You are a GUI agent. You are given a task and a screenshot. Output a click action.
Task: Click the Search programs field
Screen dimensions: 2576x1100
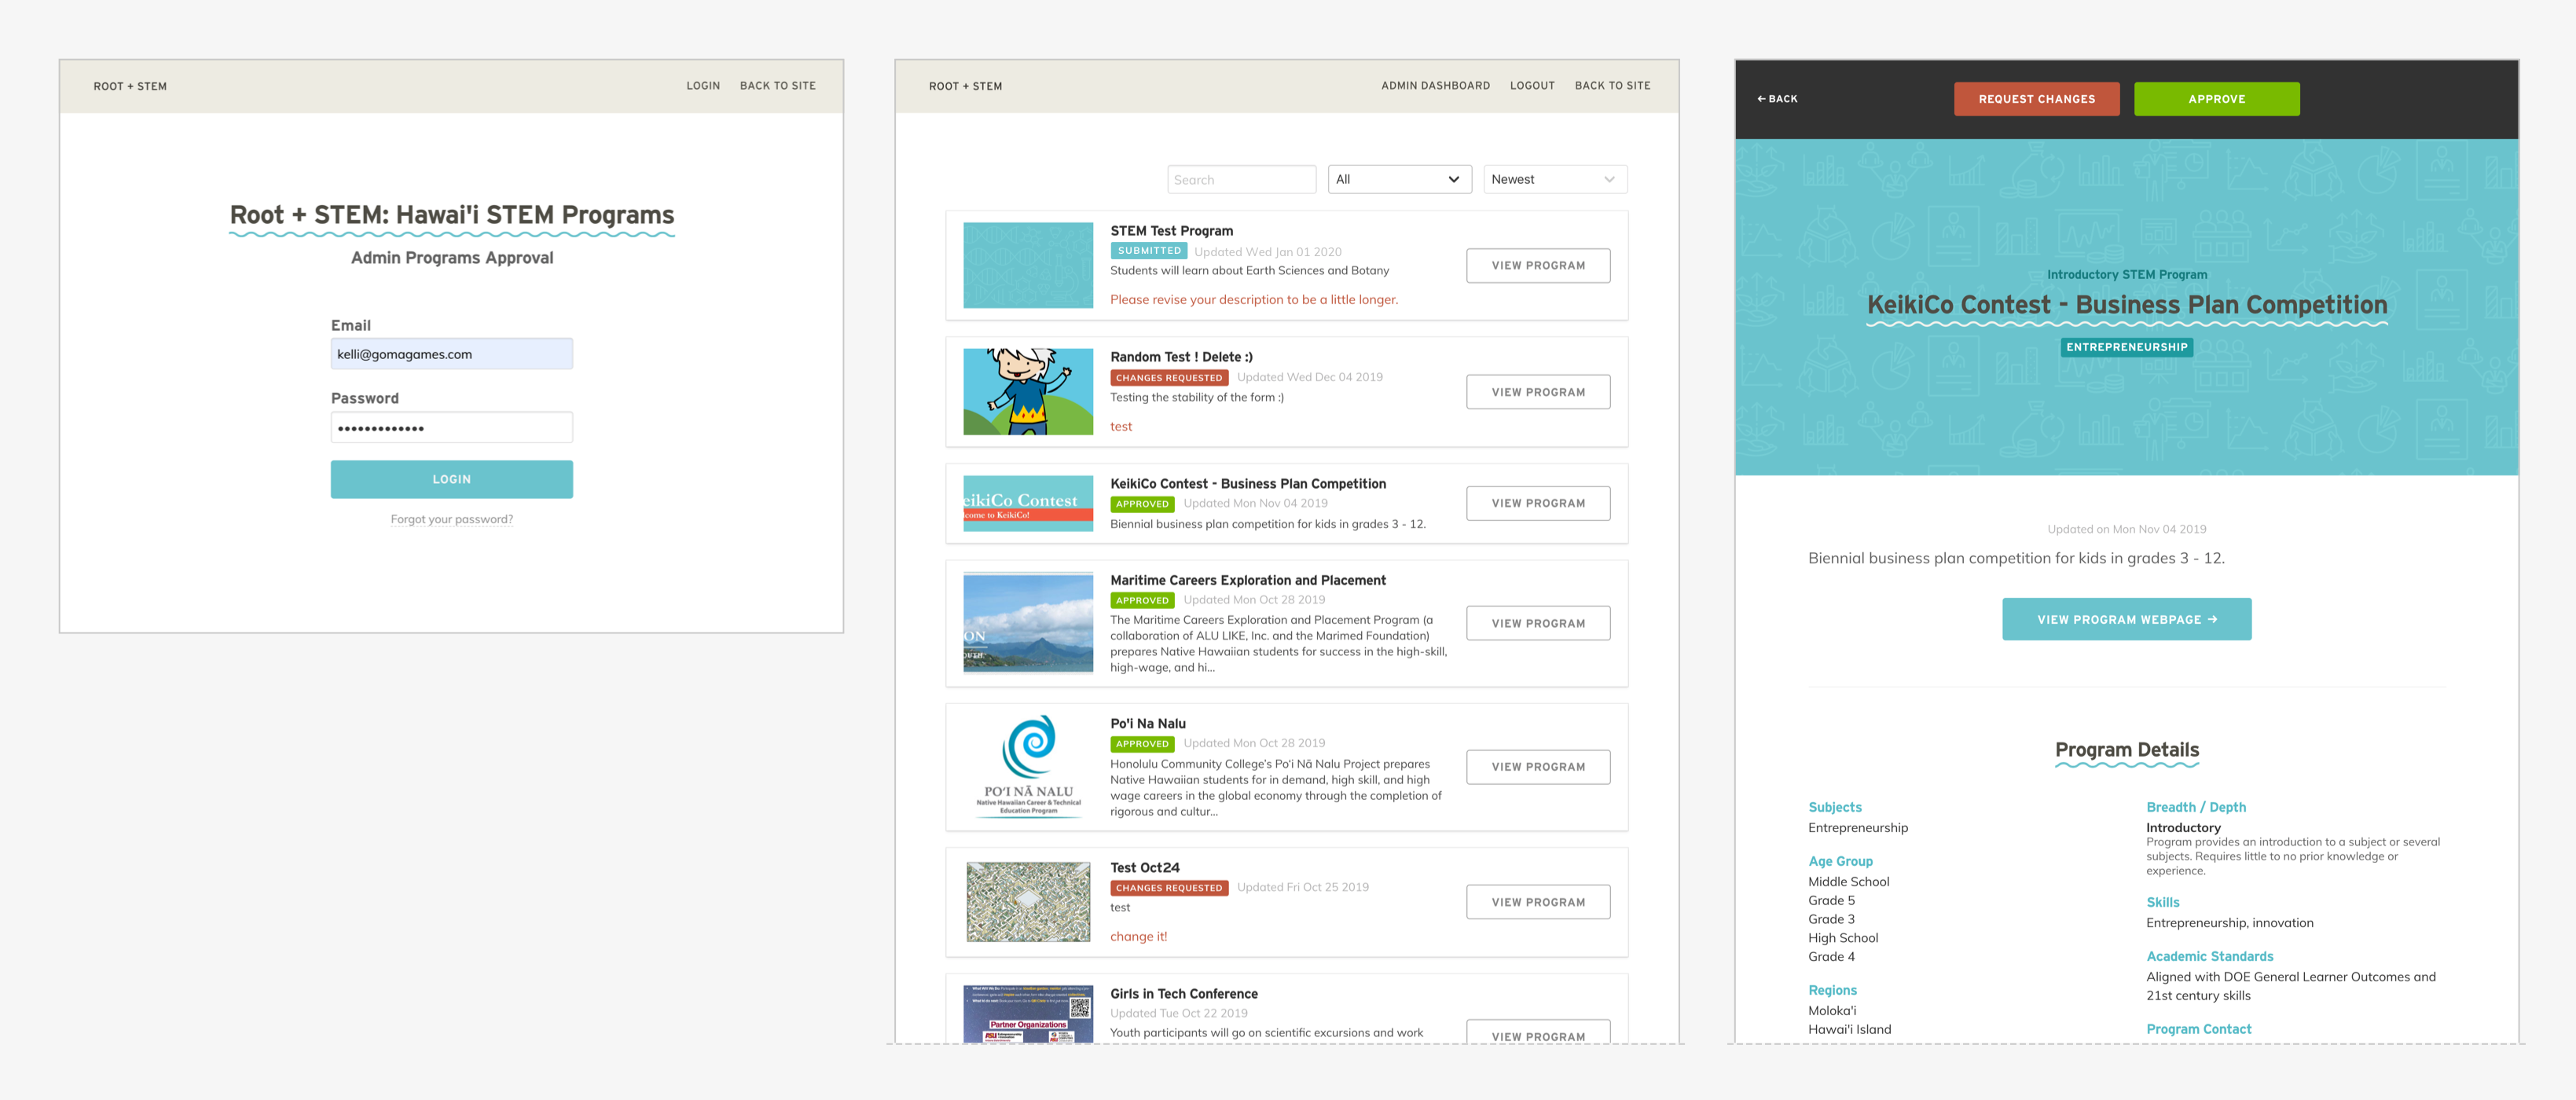tap(1240, 180)
